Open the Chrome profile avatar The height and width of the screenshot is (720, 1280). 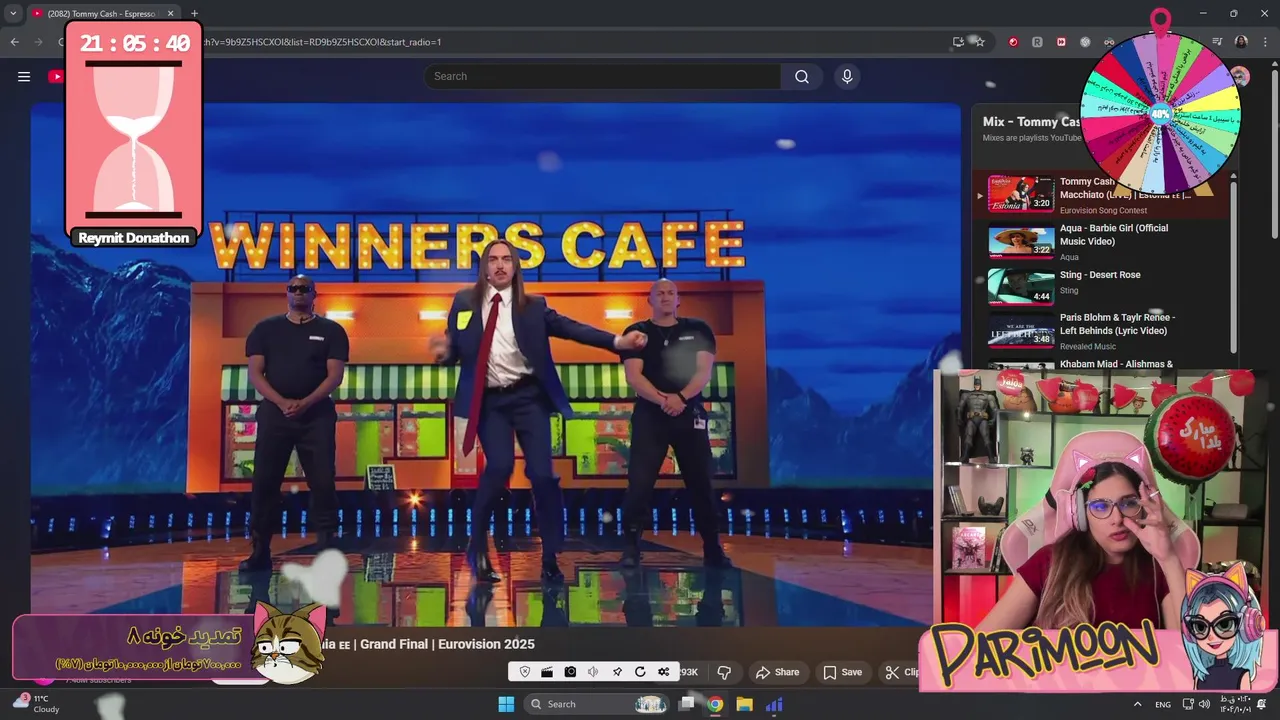[x=1241, y=42]
